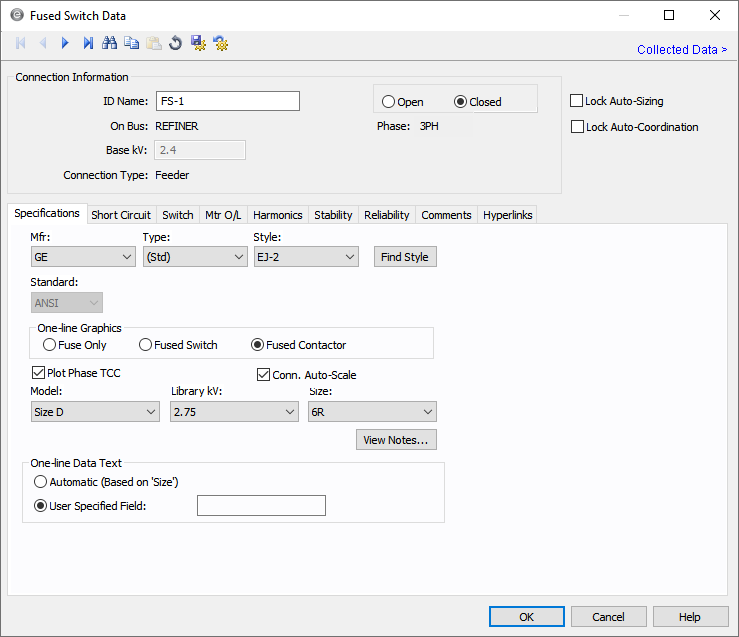Expand the Size dropdown showing 6R

click(371, 412)
